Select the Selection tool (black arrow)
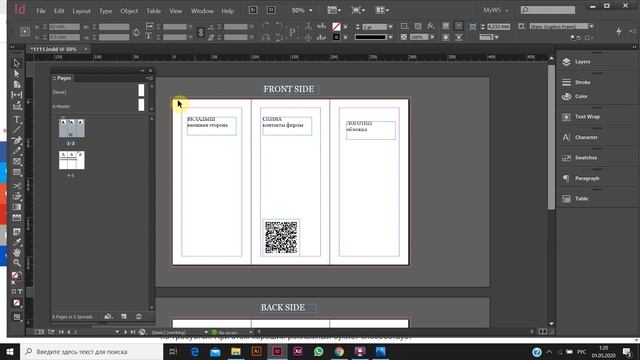 click(16, 63)
